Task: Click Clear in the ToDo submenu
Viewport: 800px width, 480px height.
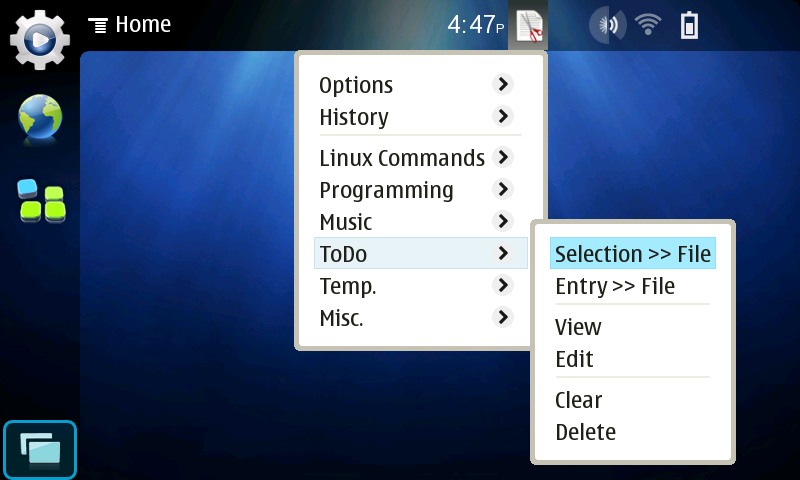Action: pyautogui.click(x=579, y=400)
